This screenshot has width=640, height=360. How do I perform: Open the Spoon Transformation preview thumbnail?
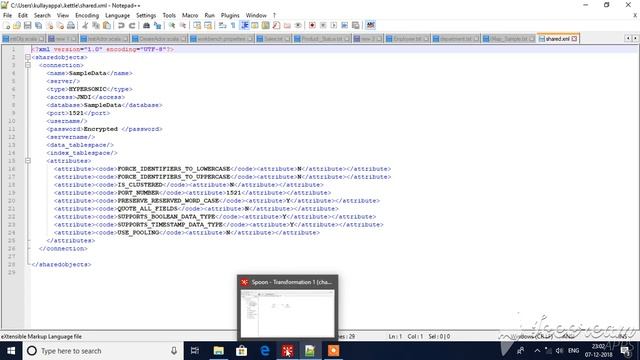coord(287,313)
